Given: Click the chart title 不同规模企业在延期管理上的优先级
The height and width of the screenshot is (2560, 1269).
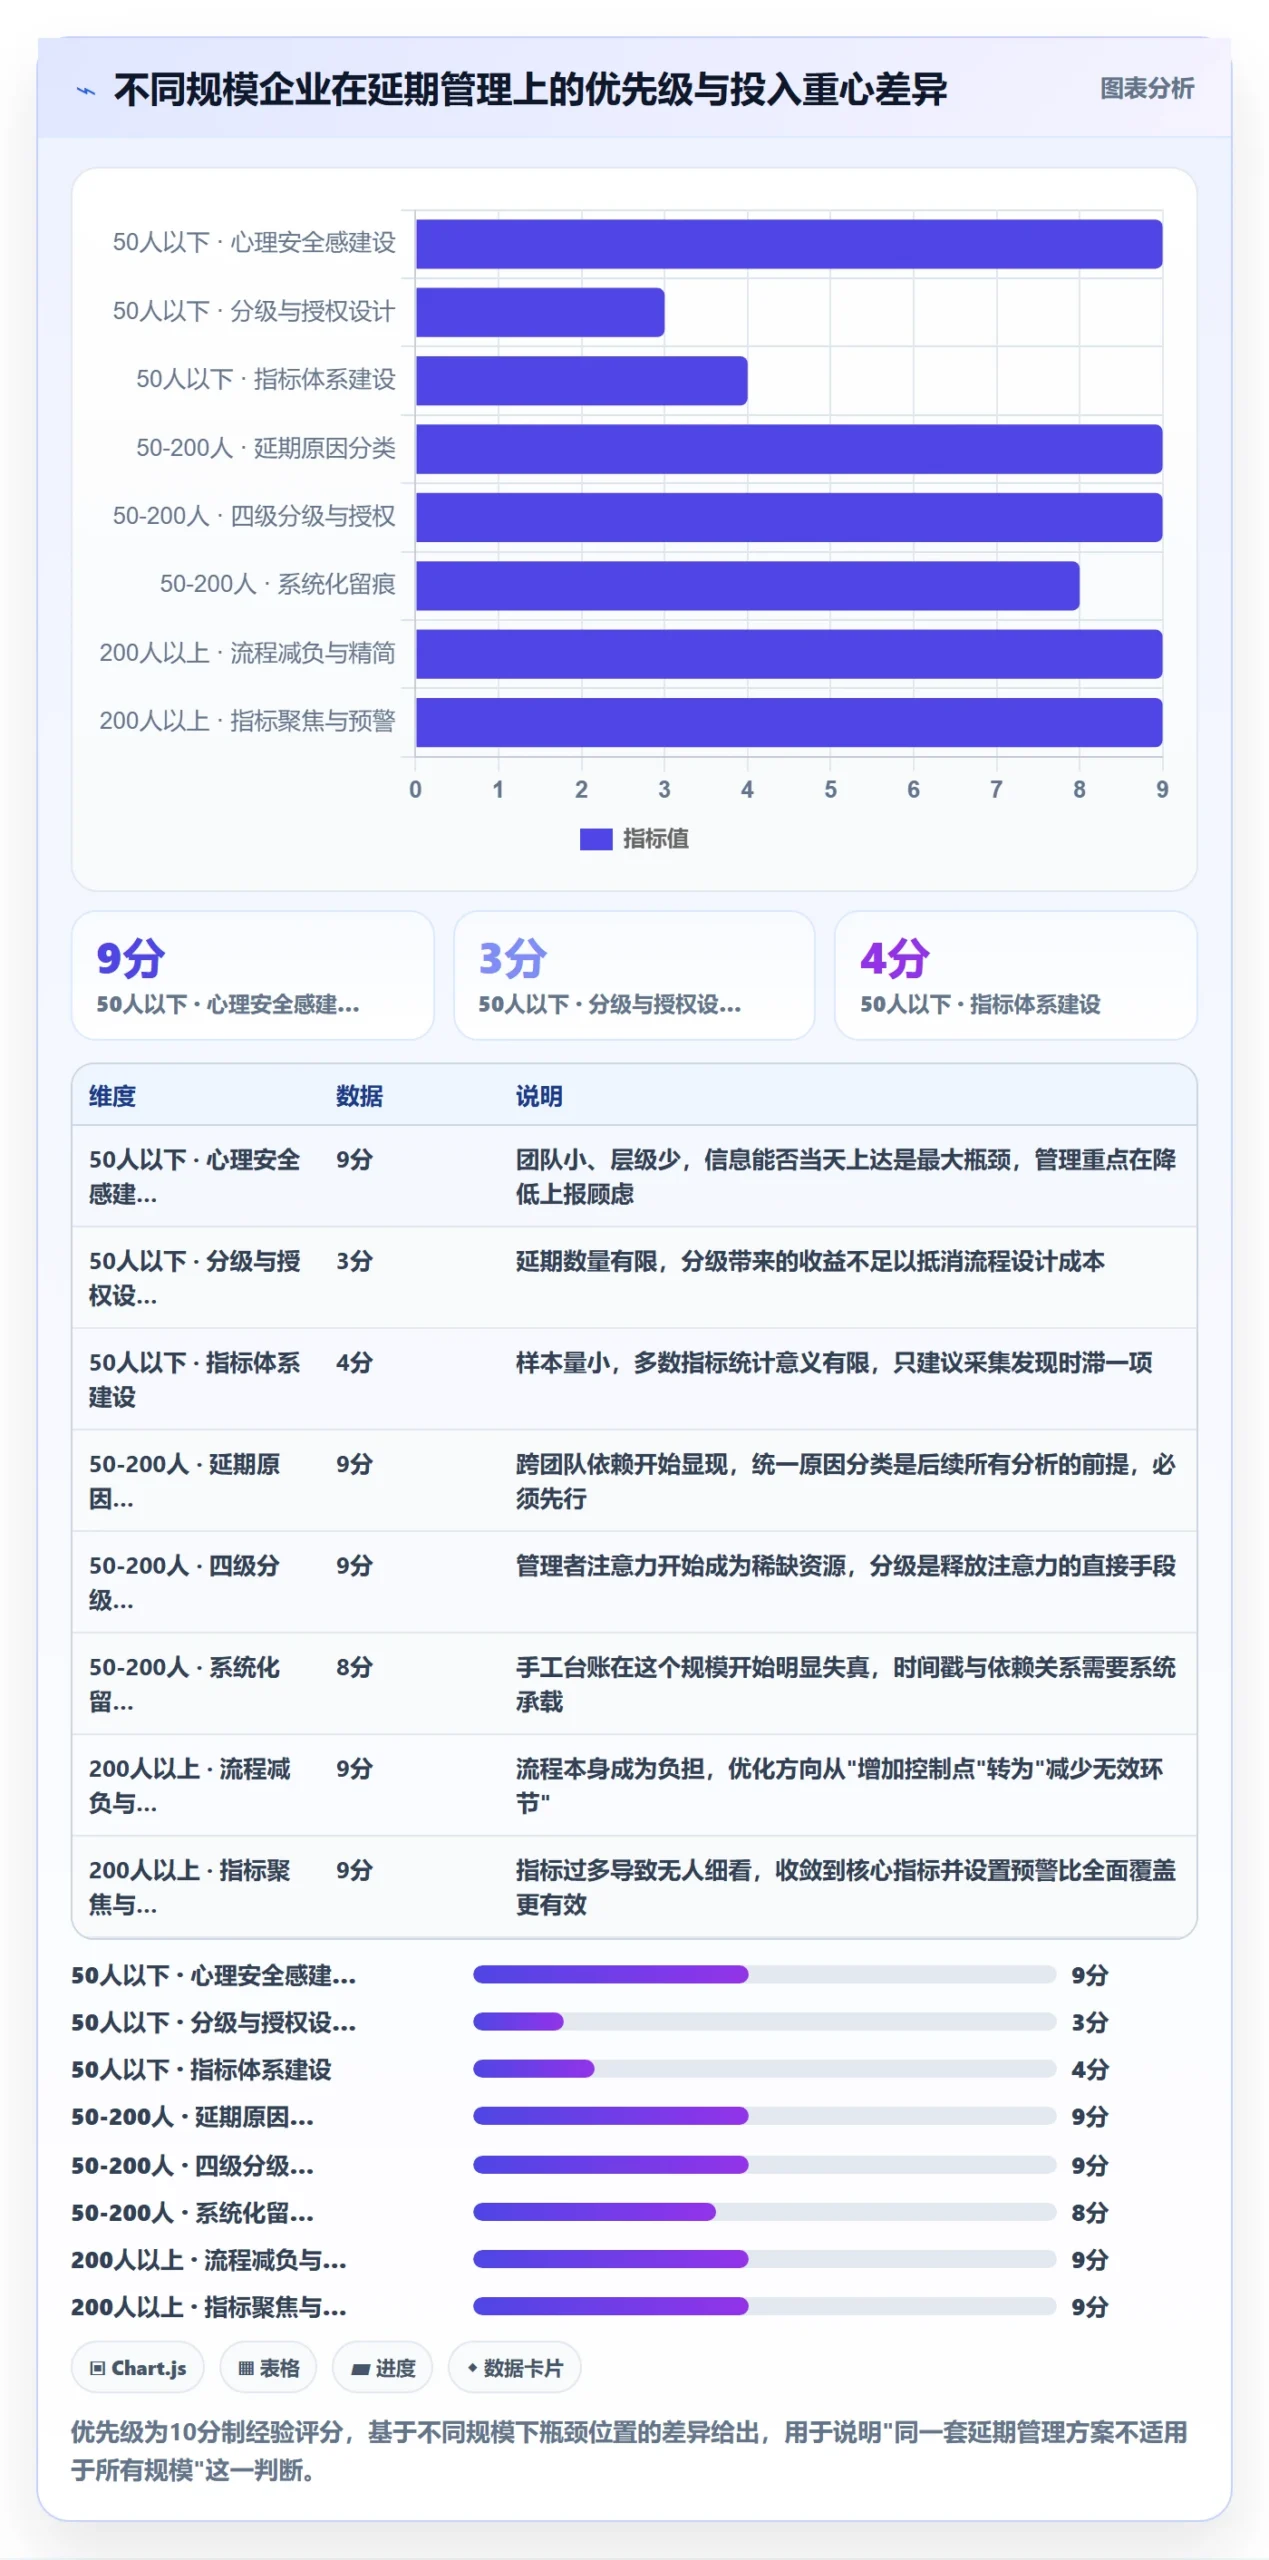Looking at the screenshot, I should point(530,89).
